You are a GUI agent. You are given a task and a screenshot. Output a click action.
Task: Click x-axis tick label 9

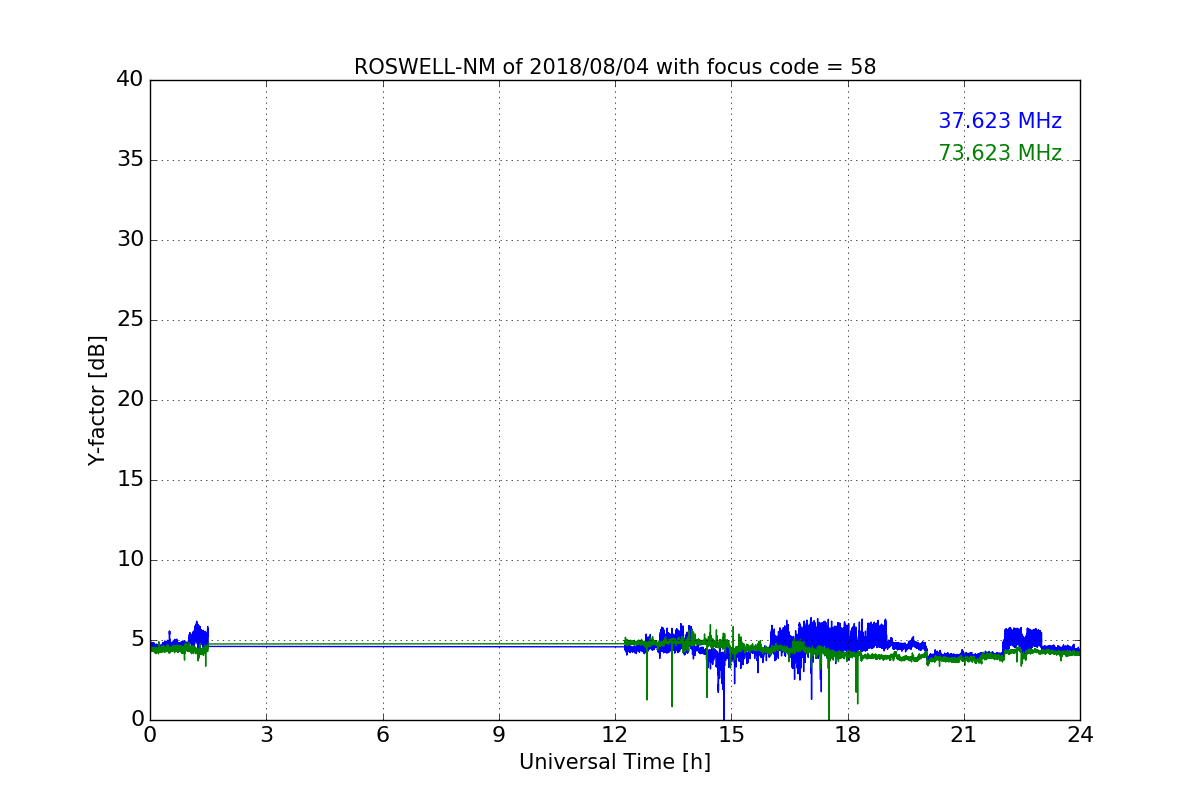click(x=499, y=735)
